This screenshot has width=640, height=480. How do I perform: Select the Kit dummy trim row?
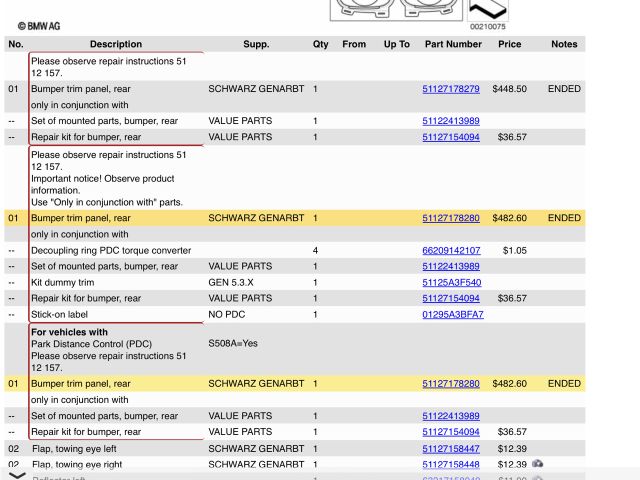[x=66, y=282]
